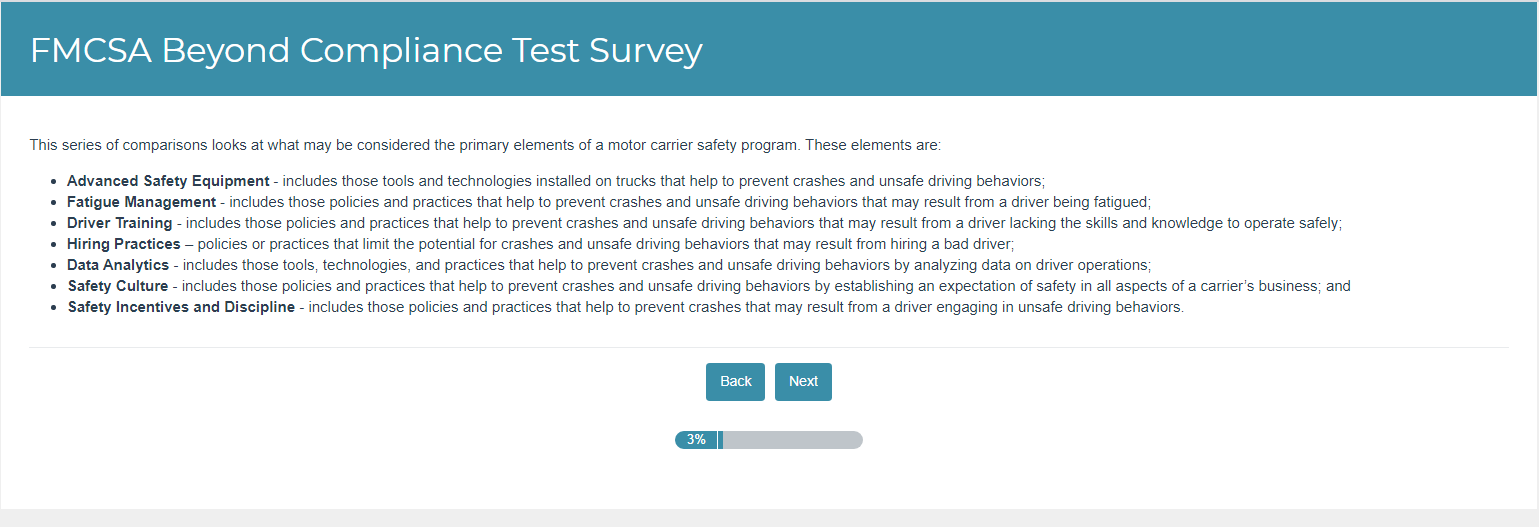Viewport: 1539px width, 527px height.
Task: Click the bold Safety Incentives and Discipline term
Action: [x=181, y=307]
